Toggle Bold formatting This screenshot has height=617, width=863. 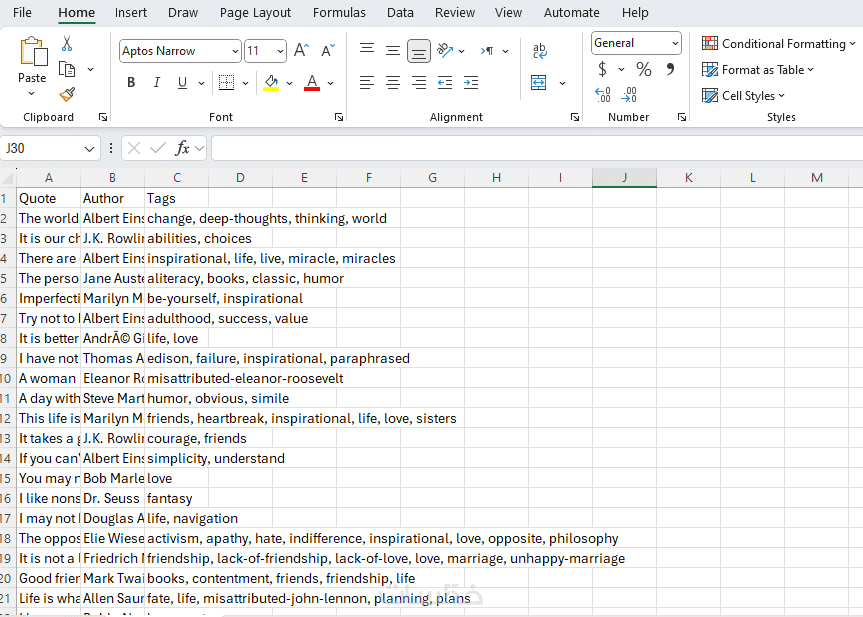click(131, 83)
